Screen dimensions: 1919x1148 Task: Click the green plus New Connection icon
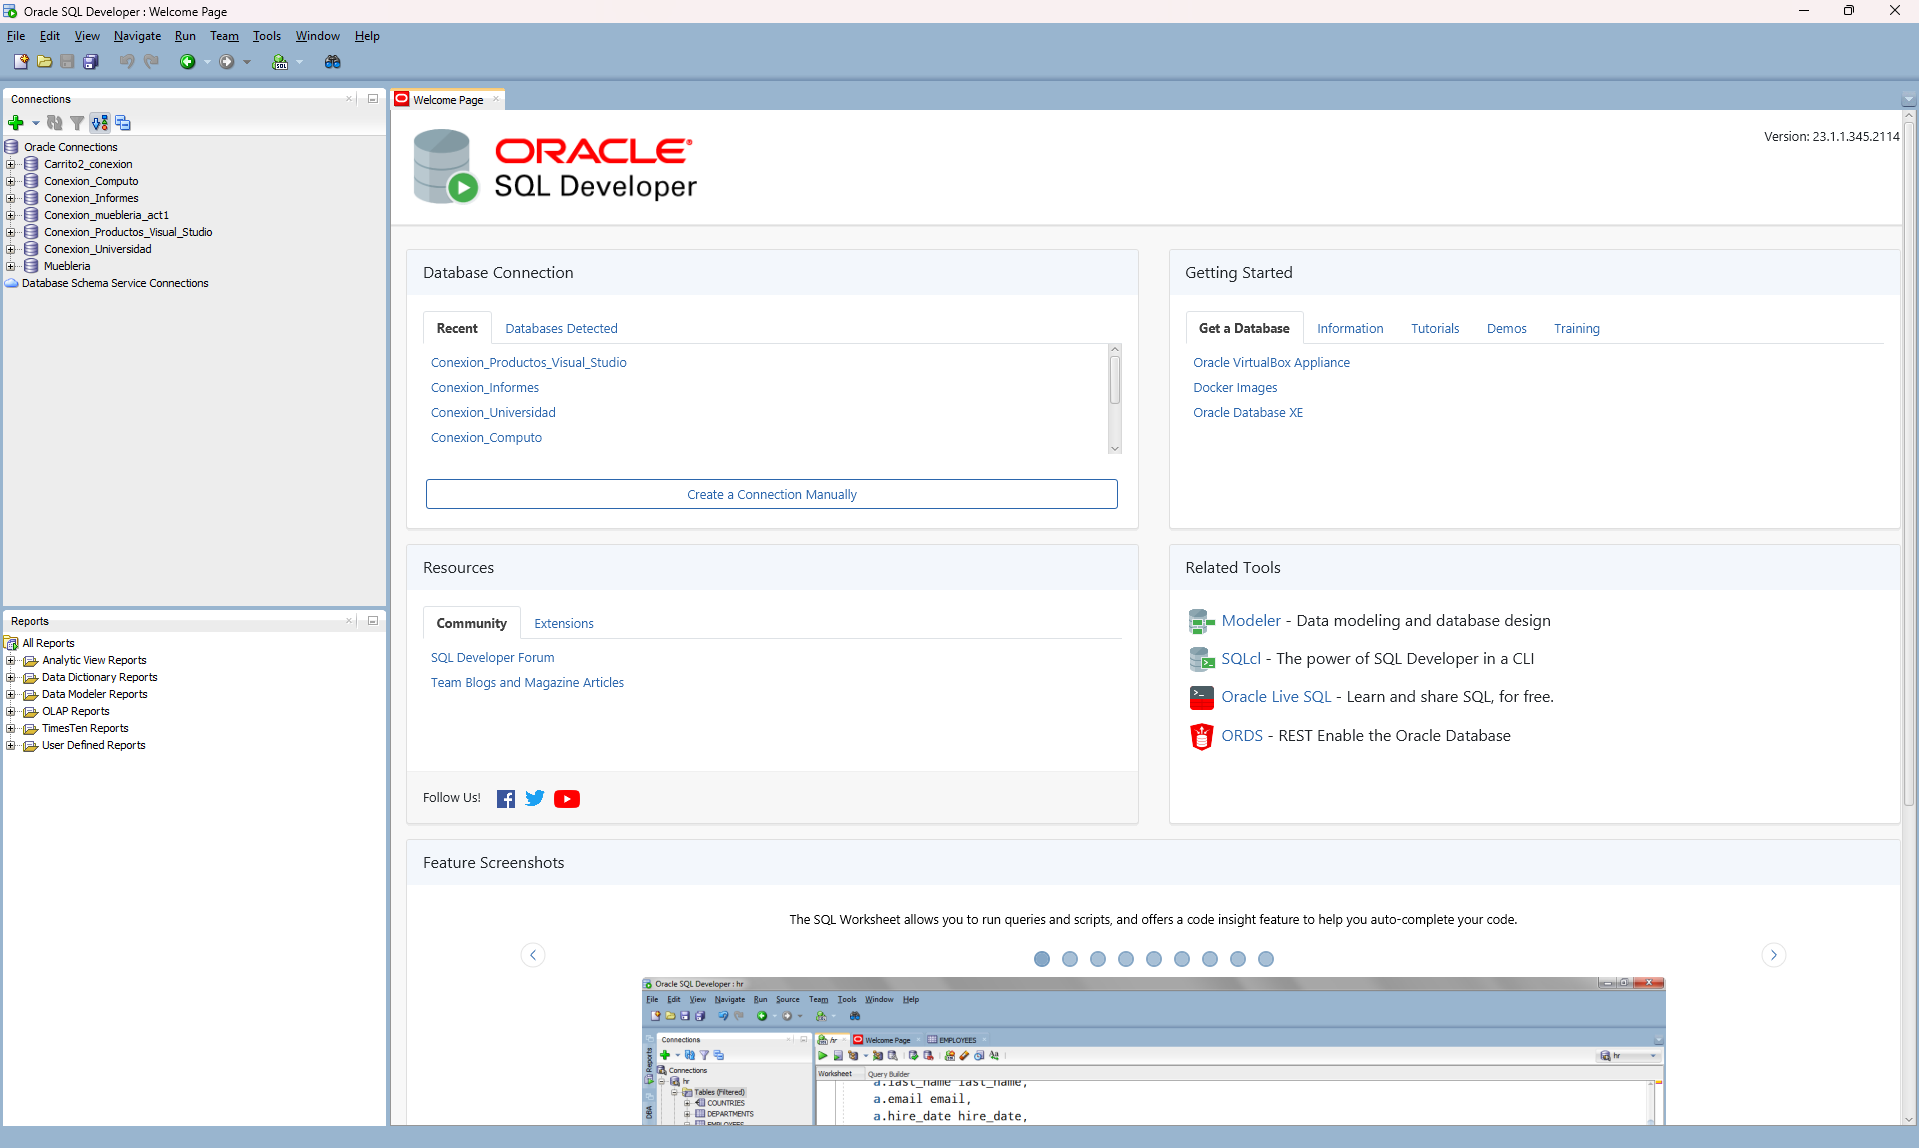[16, 123]
